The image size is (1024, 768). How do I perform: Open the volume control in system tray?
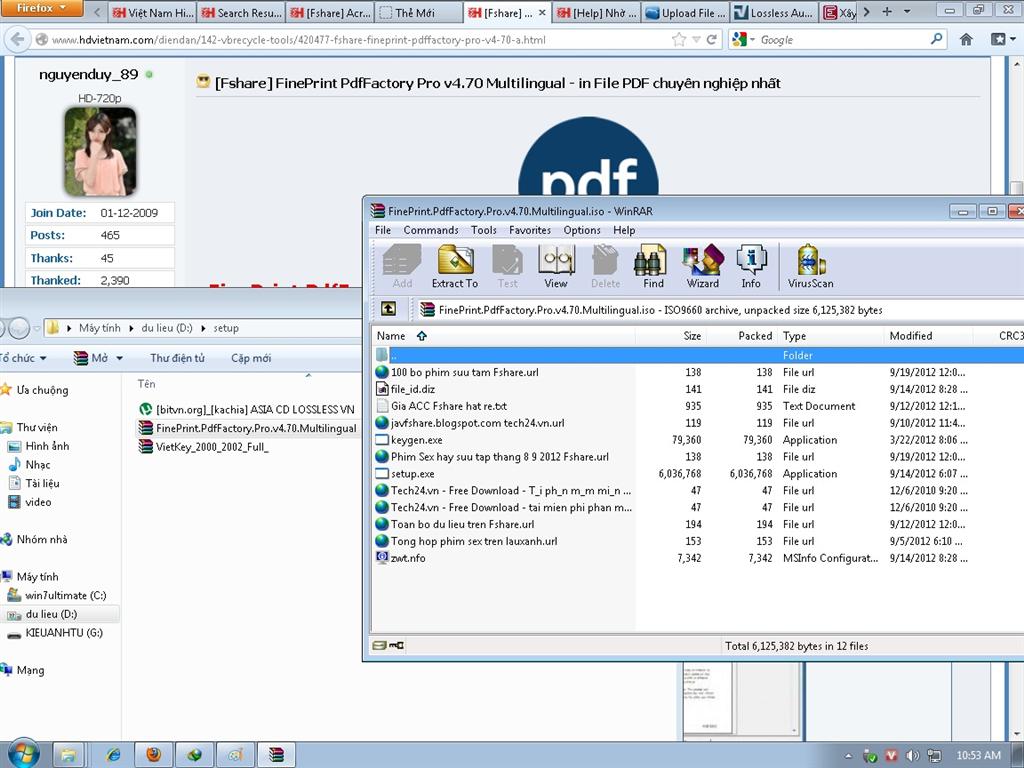coord(912,756)
